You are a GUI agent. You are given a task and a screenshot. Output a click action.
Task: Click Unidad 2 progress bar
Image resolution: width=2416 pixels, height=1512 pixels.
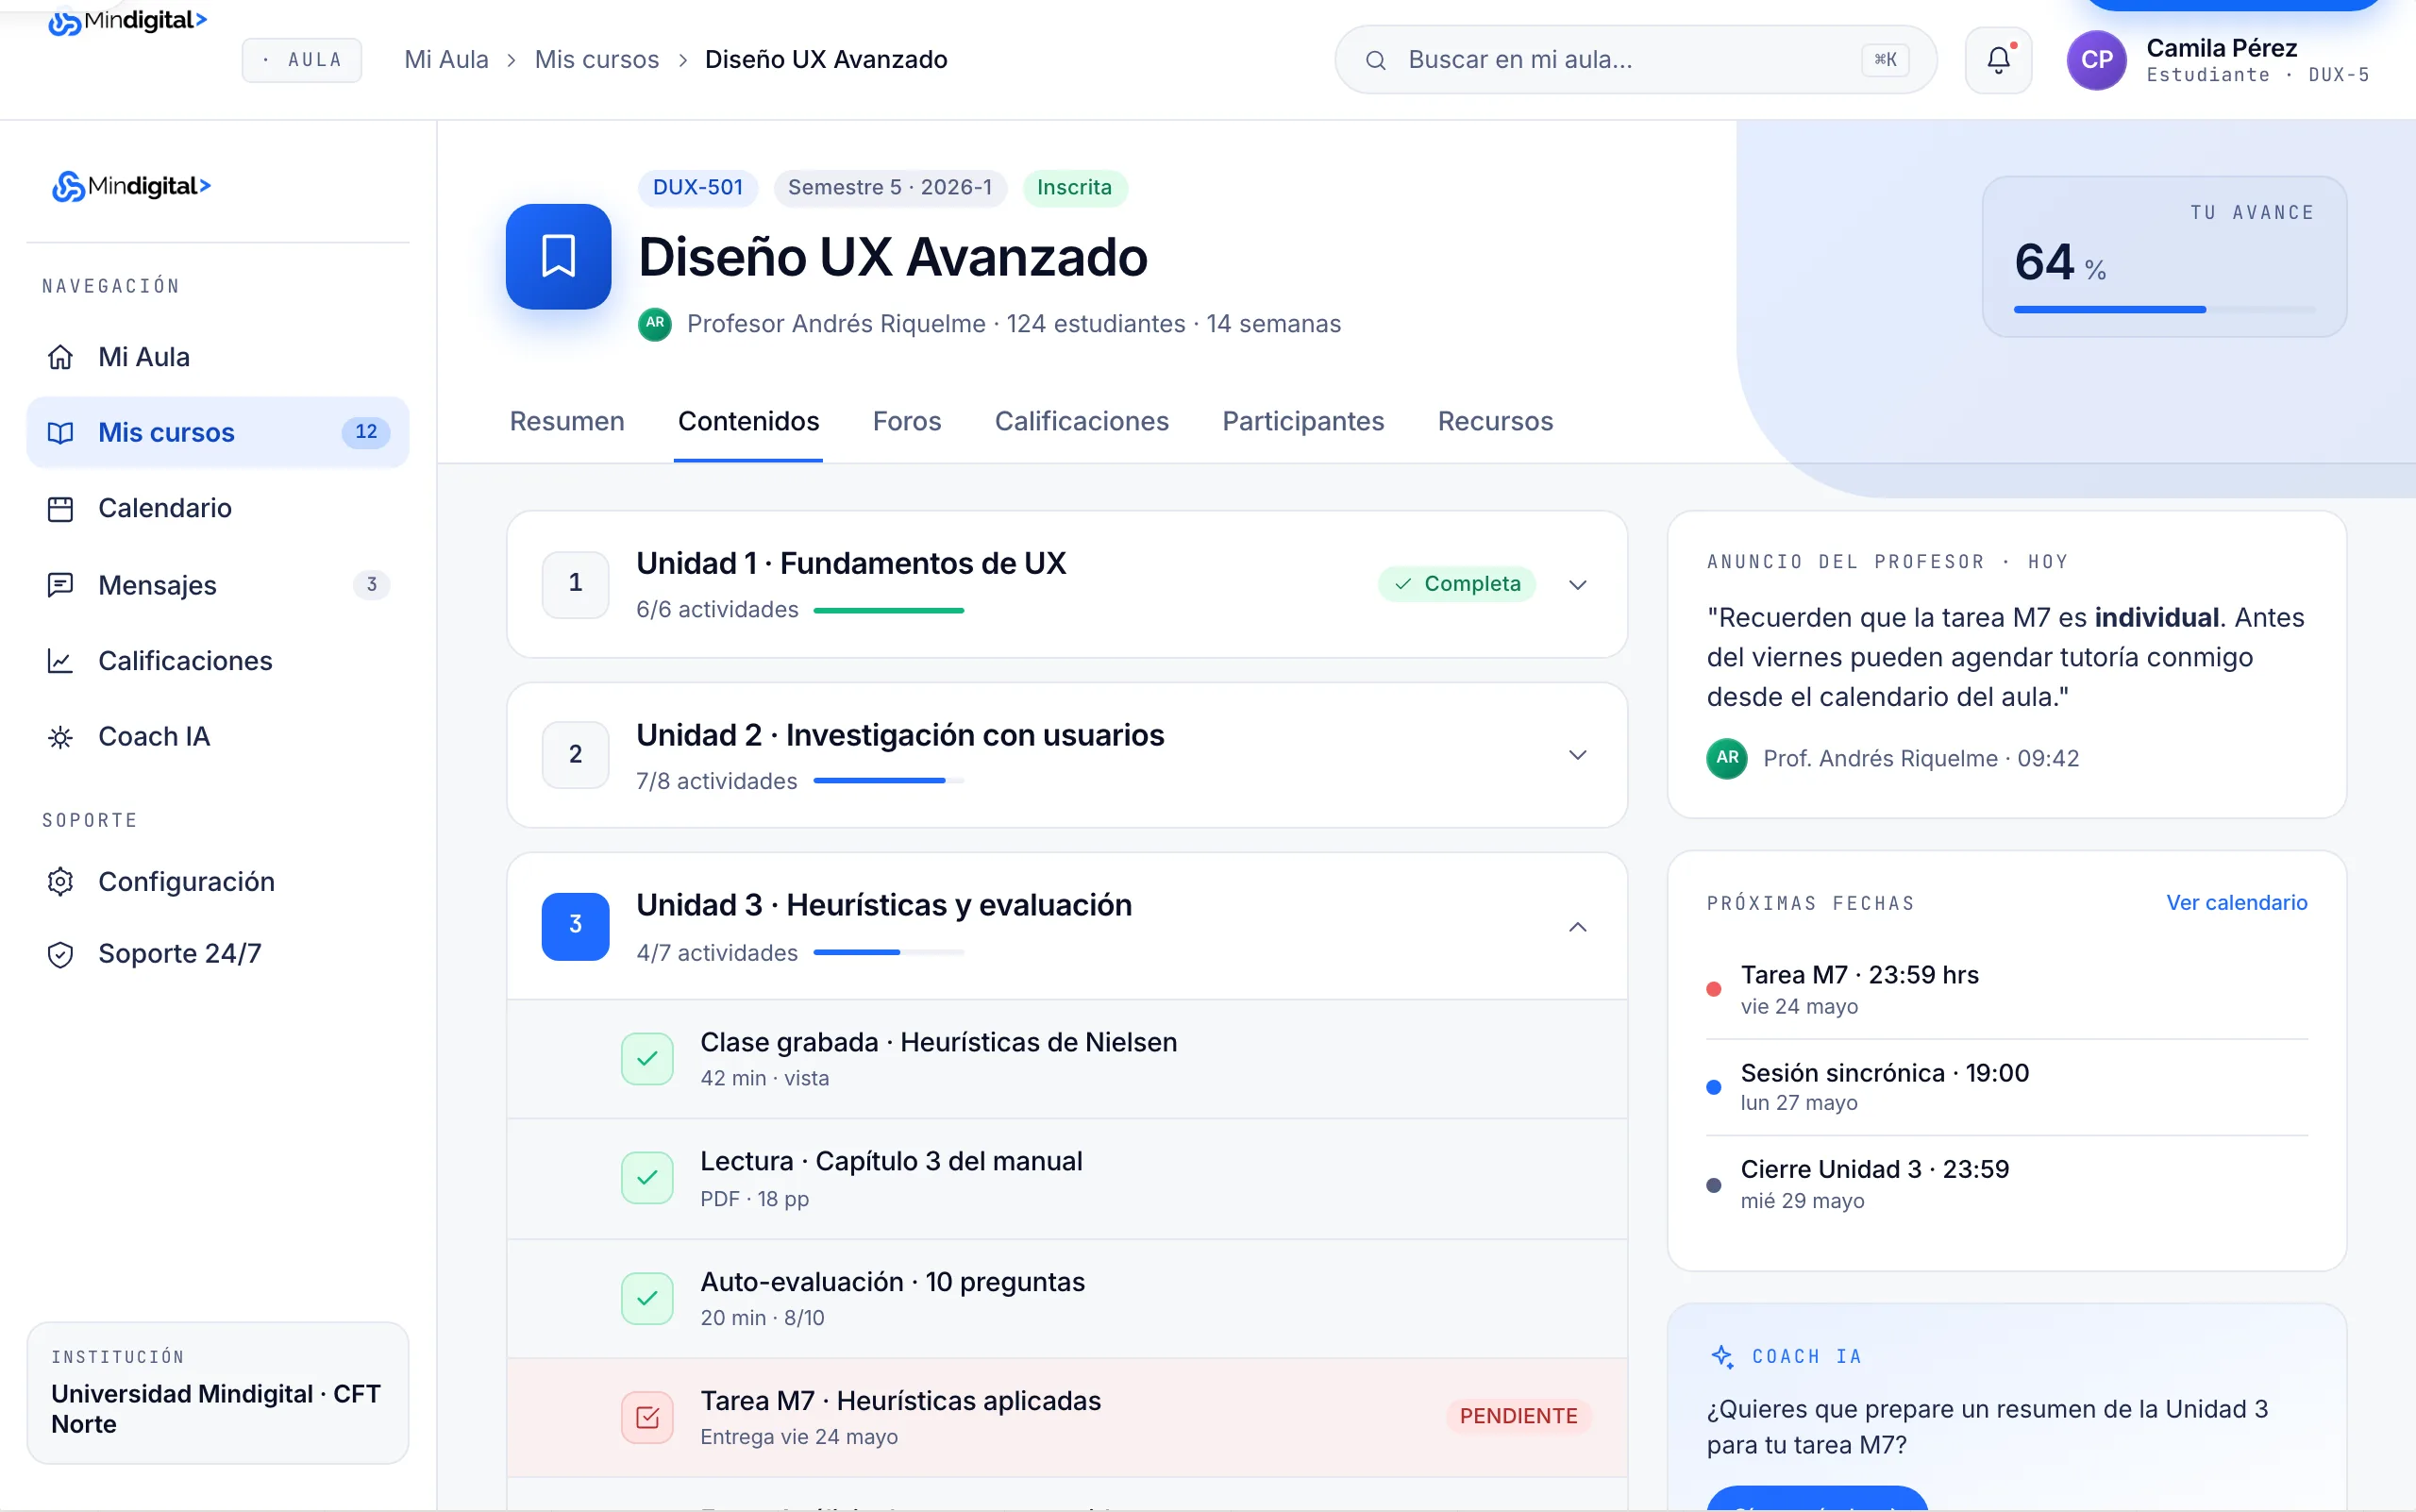click(888, 781)
